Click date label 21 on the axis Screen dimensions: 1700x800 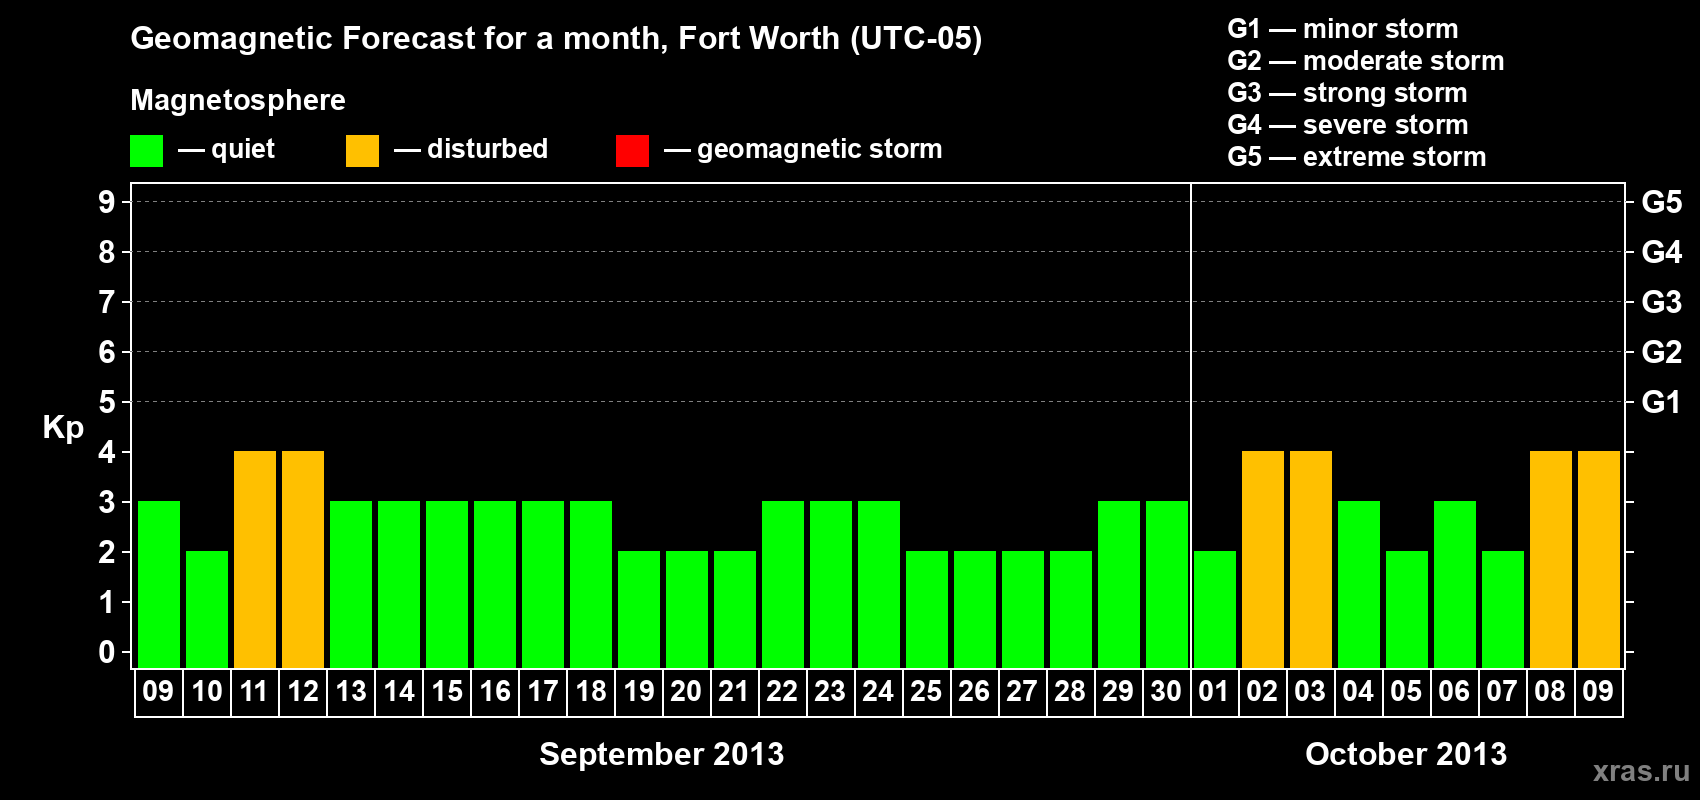click(x=735, y=692)
